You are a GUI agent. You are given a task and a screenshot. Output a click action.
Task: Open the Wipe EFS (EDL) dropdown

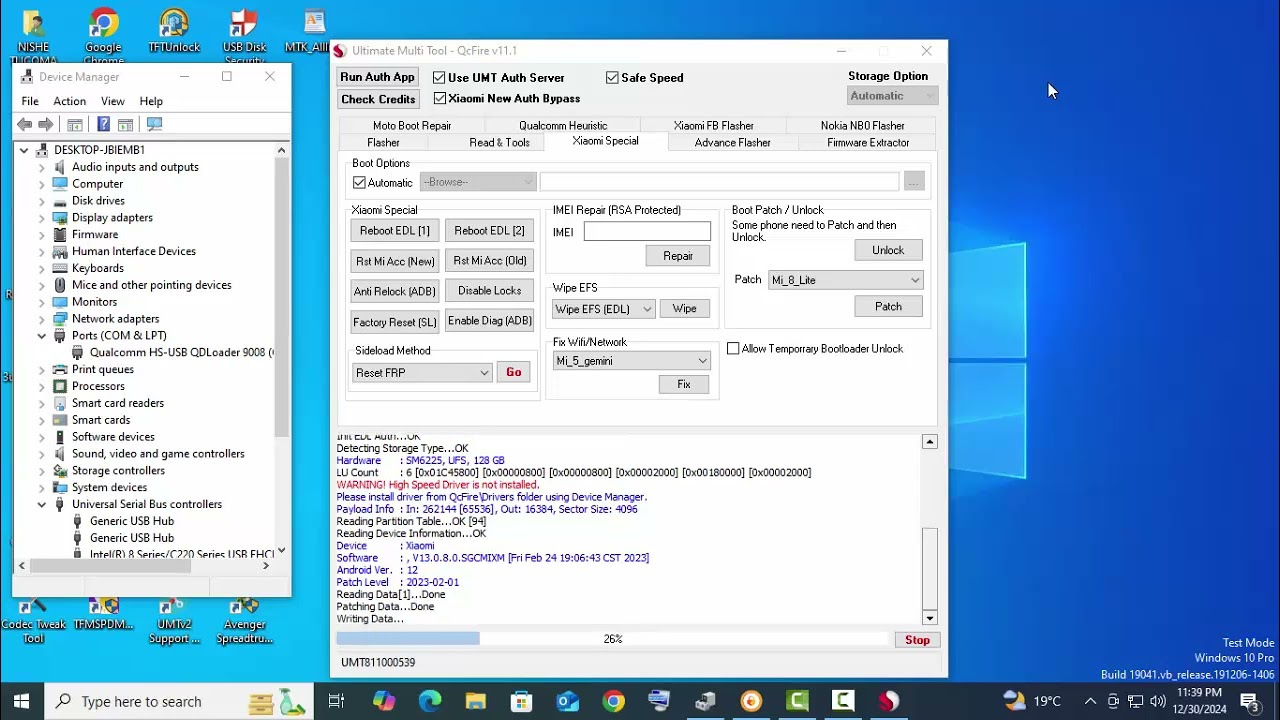604,309
